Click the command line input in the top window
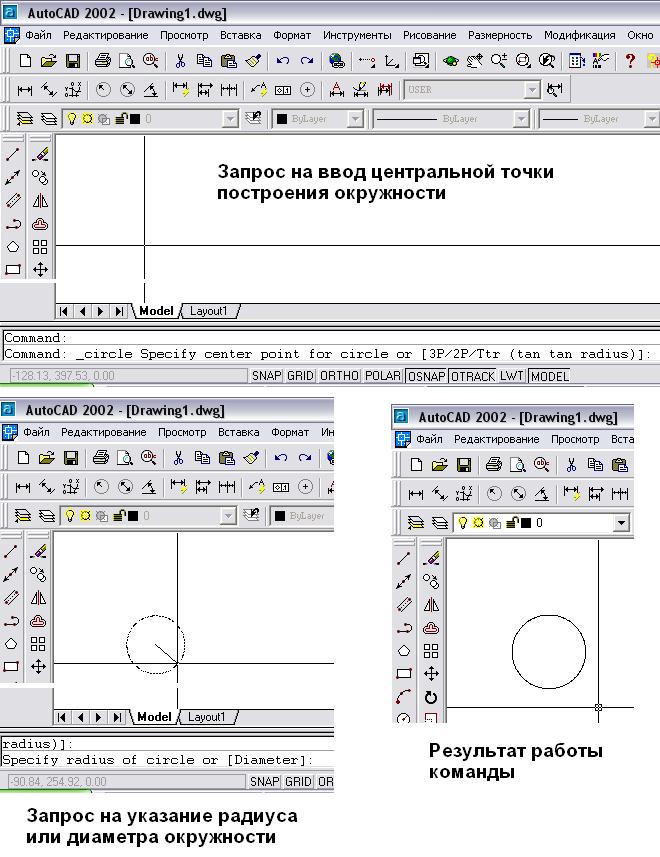Viewport: 660px width, 857px height. tap(330, 354)
